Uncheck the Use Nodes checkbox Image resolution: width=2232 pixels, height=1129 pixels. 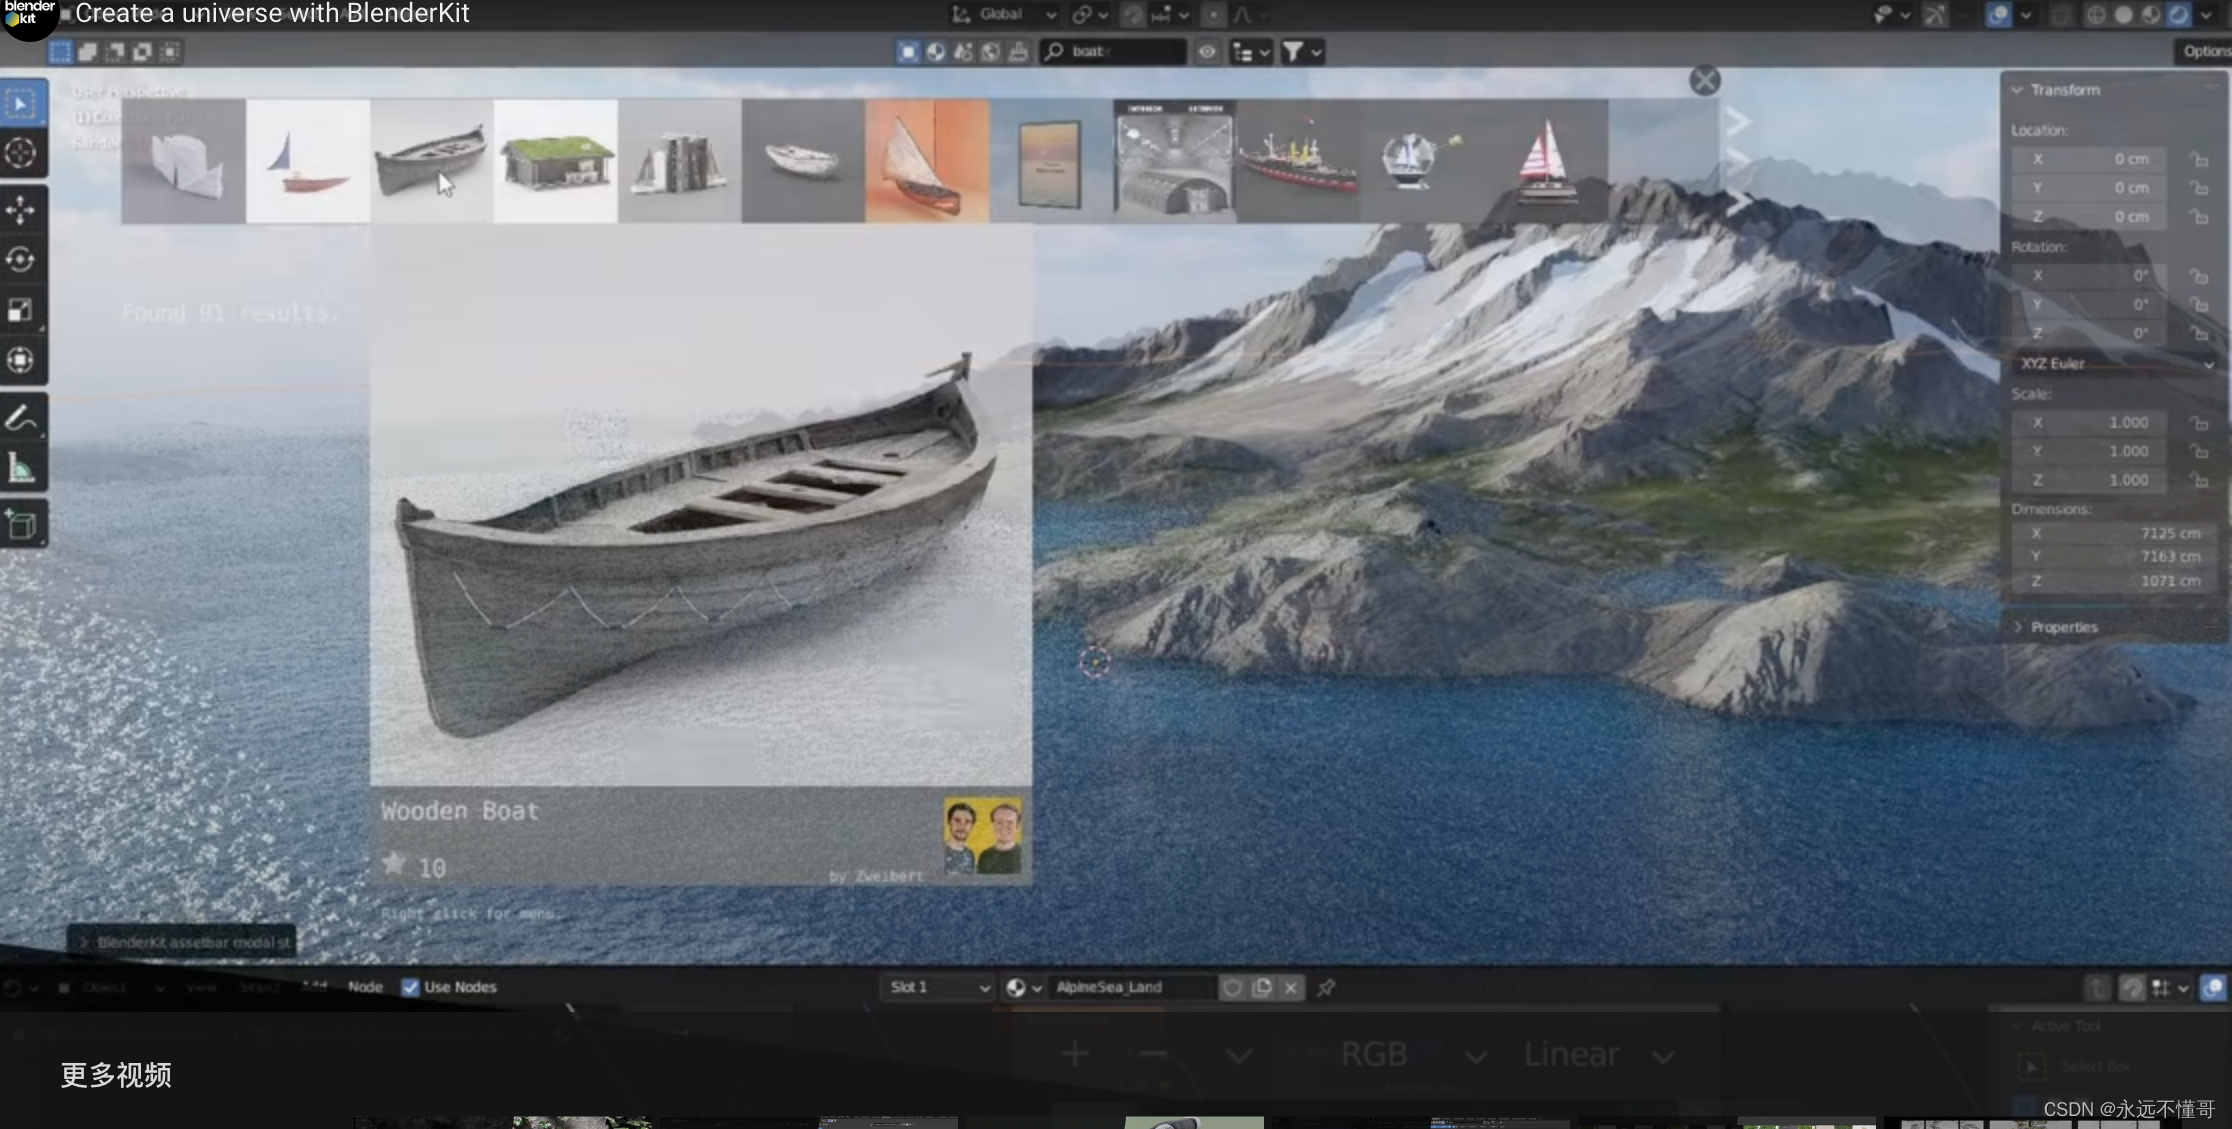point(410,987)
